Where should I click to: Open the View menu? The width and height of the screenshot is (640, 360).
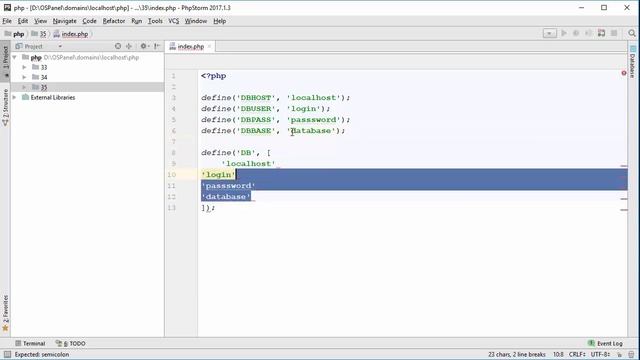click(40, 21)
